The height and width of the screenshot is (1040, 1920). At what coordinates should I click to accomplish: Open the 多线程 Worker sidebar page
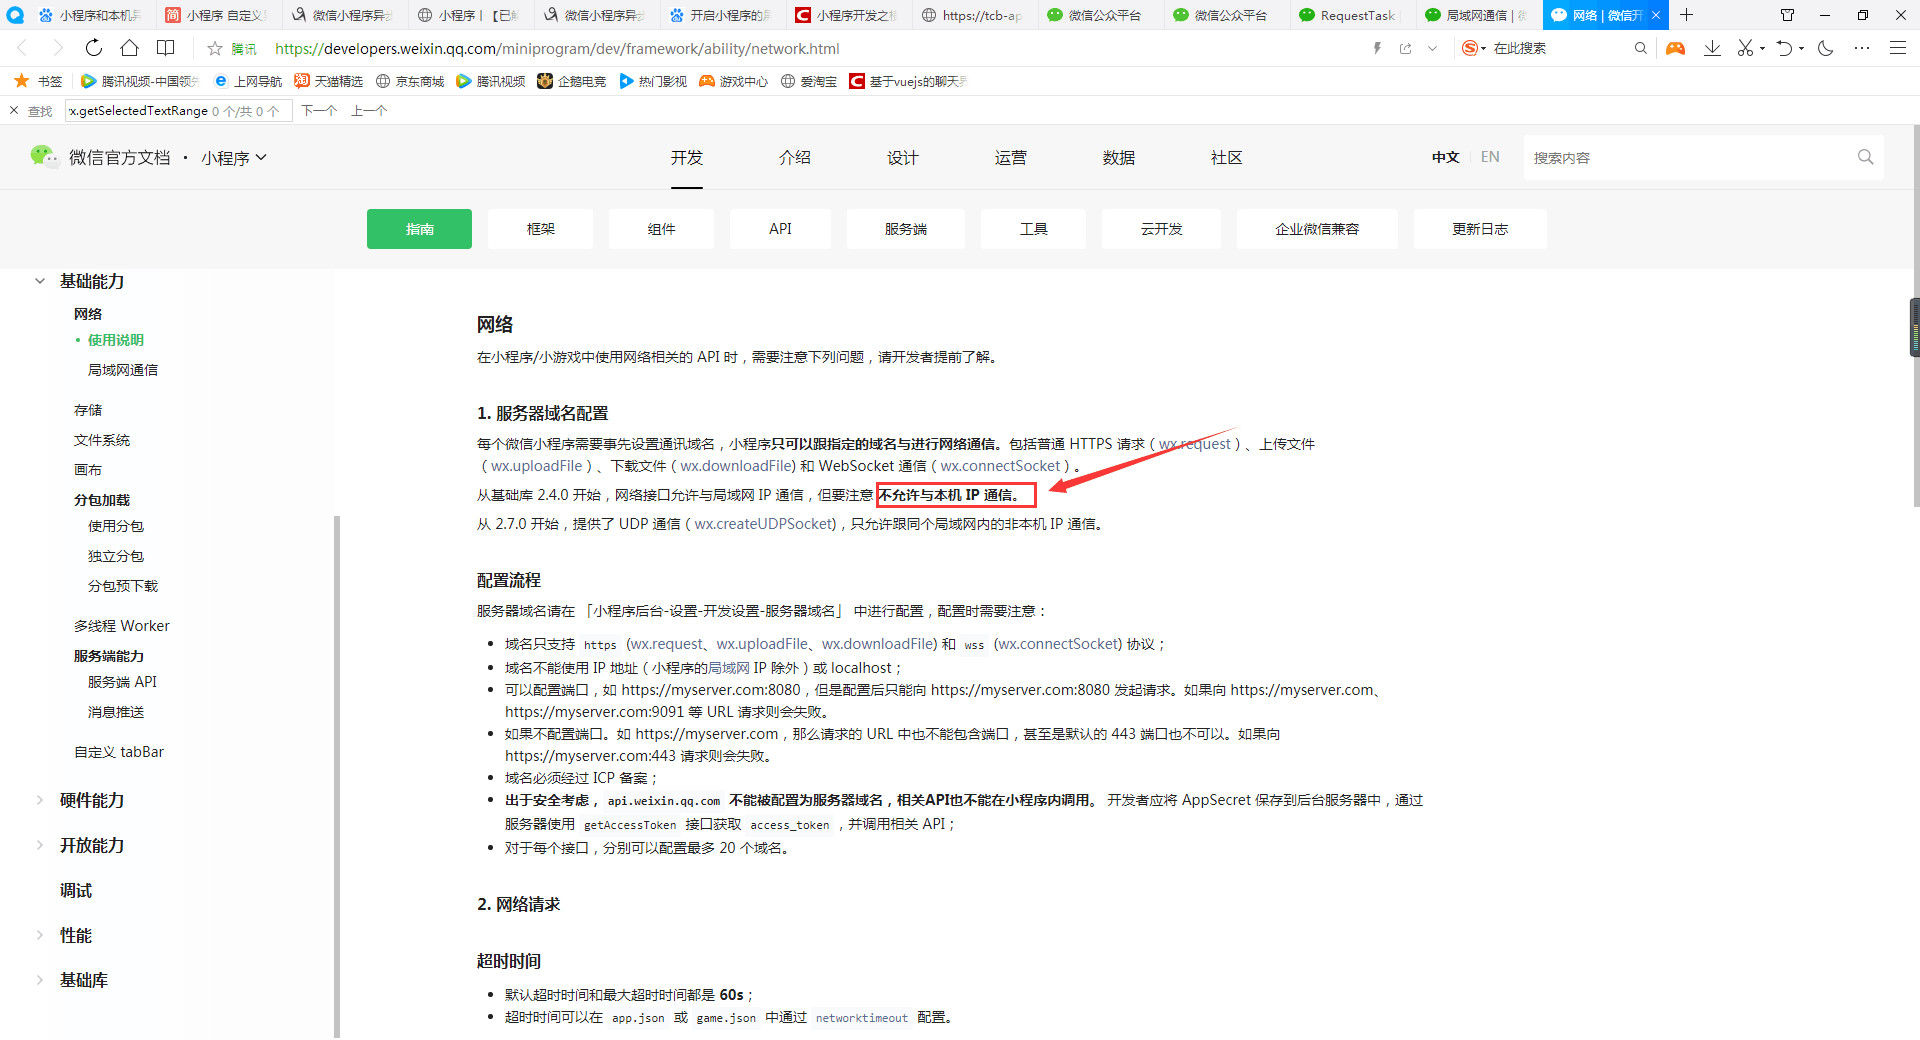pos(122,626)
